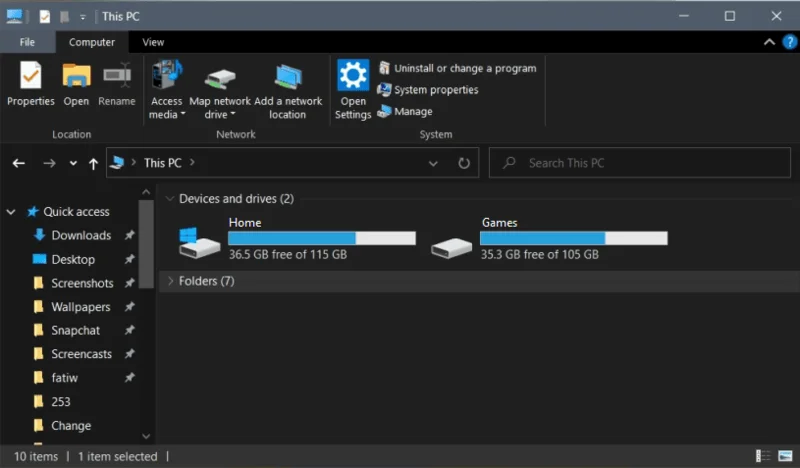This screenshot has height=468, width=800.
Task: Open the address bar history dropdown
Action: 433,163
